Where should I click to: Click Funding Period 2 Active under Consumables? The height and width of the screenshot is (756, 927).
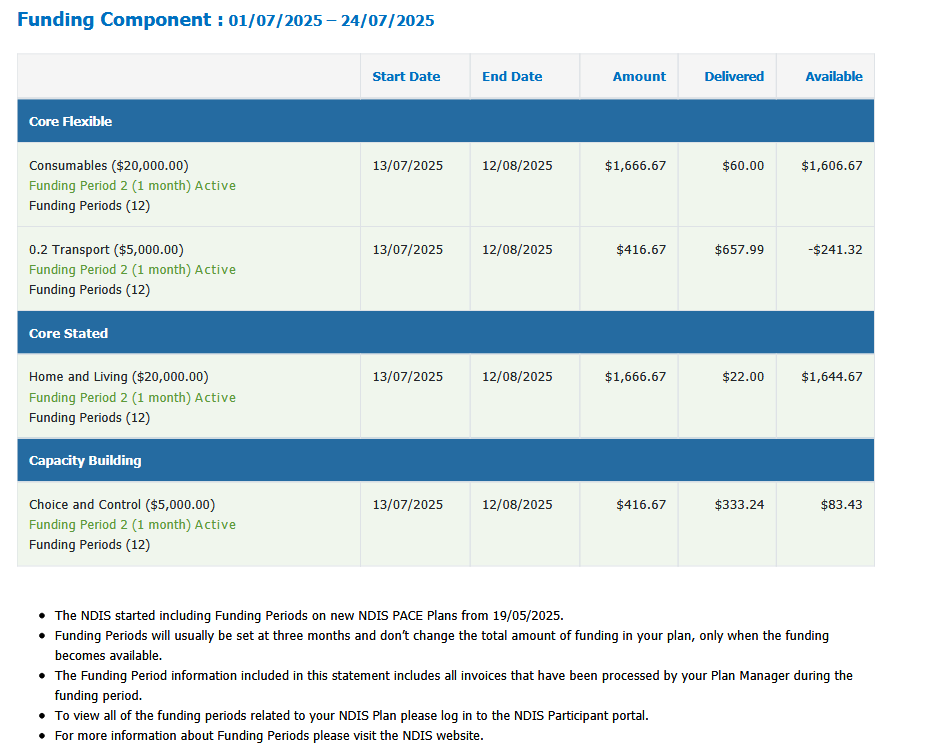pos(132,186)
